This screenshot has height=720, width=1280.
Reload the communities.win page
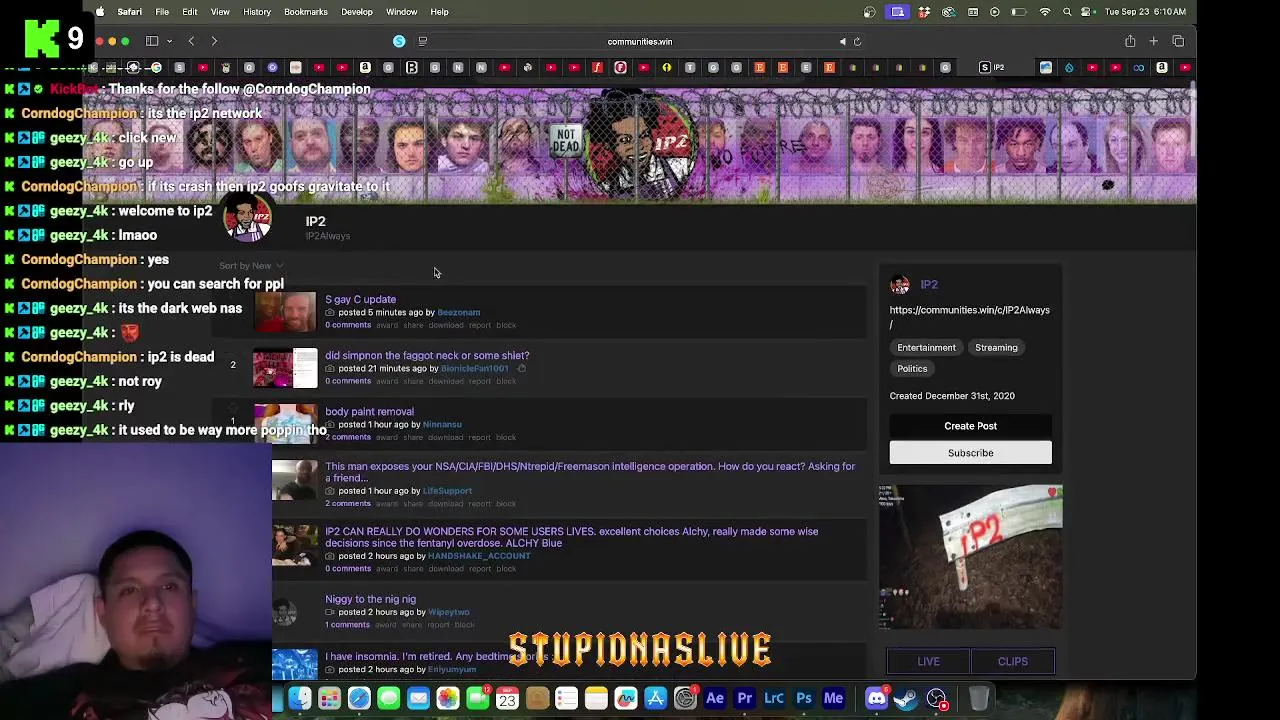pyautogui.click(x=857, y=42)
